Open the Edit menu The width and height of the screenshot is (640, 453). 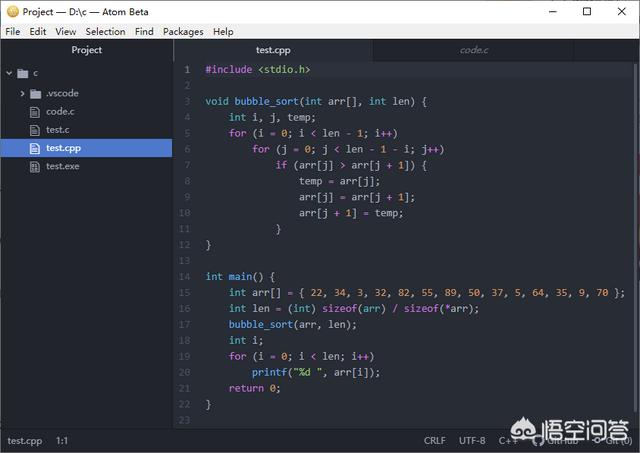(38, 31)
